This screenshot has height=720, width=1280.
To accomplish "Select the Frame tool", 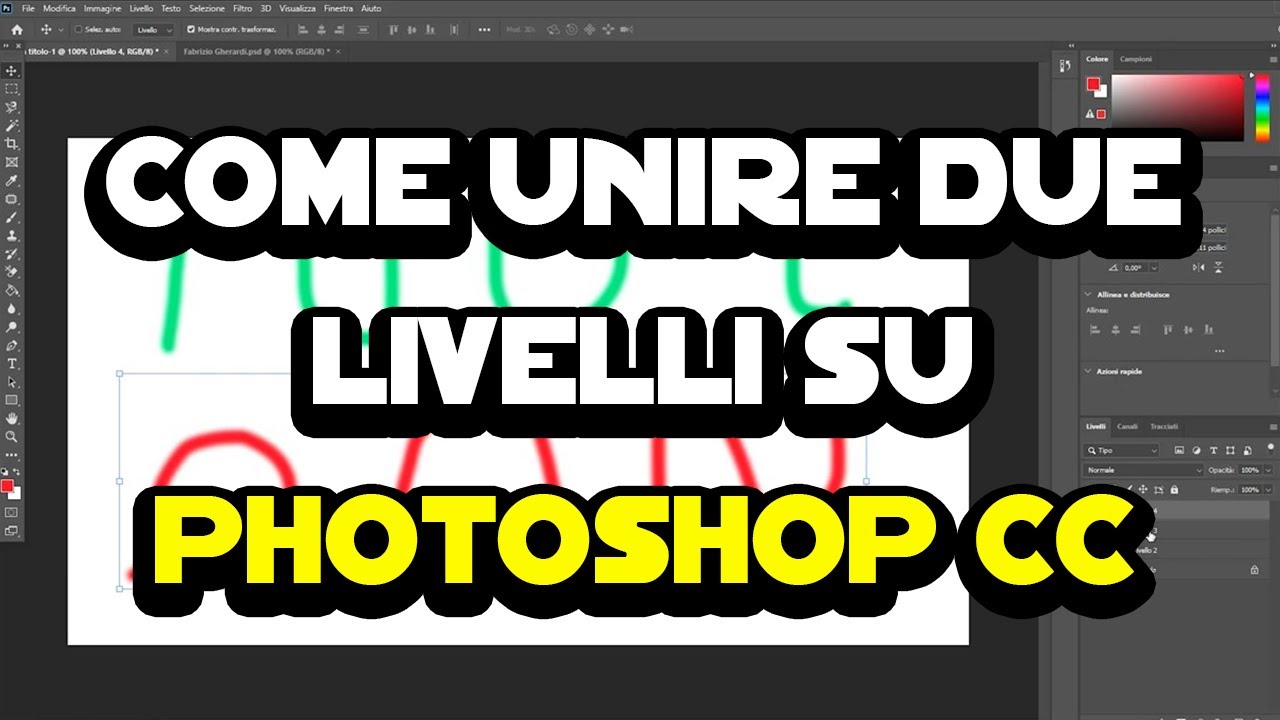I will click(12, 162).
